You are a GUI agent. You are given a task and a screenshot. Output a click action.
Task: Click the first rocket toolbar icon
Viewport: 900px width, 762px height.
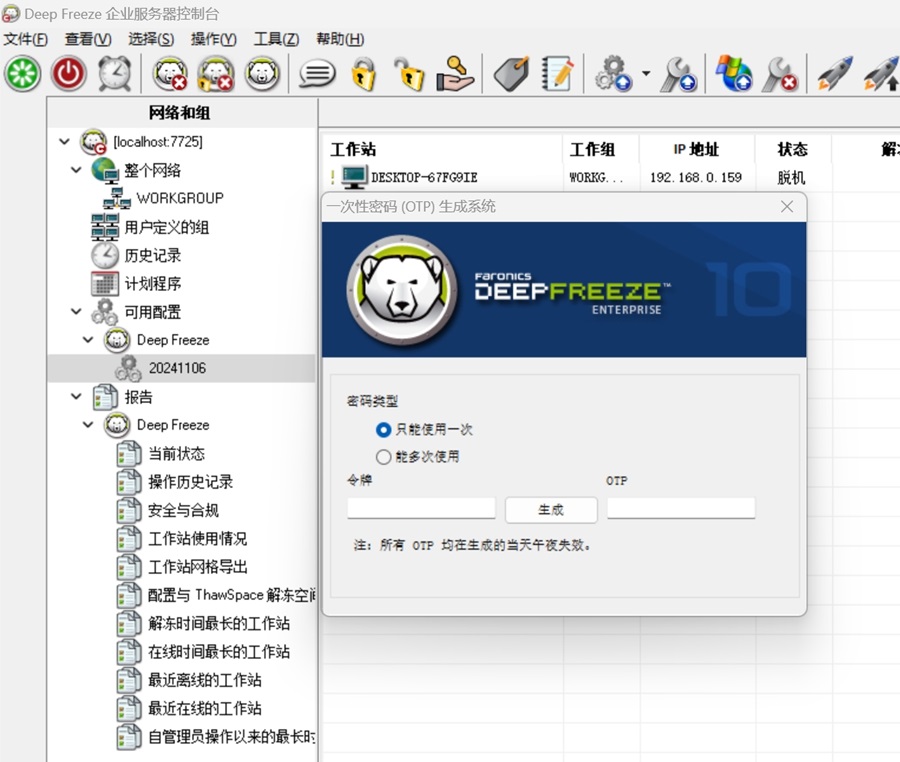(x=835, y=74)
